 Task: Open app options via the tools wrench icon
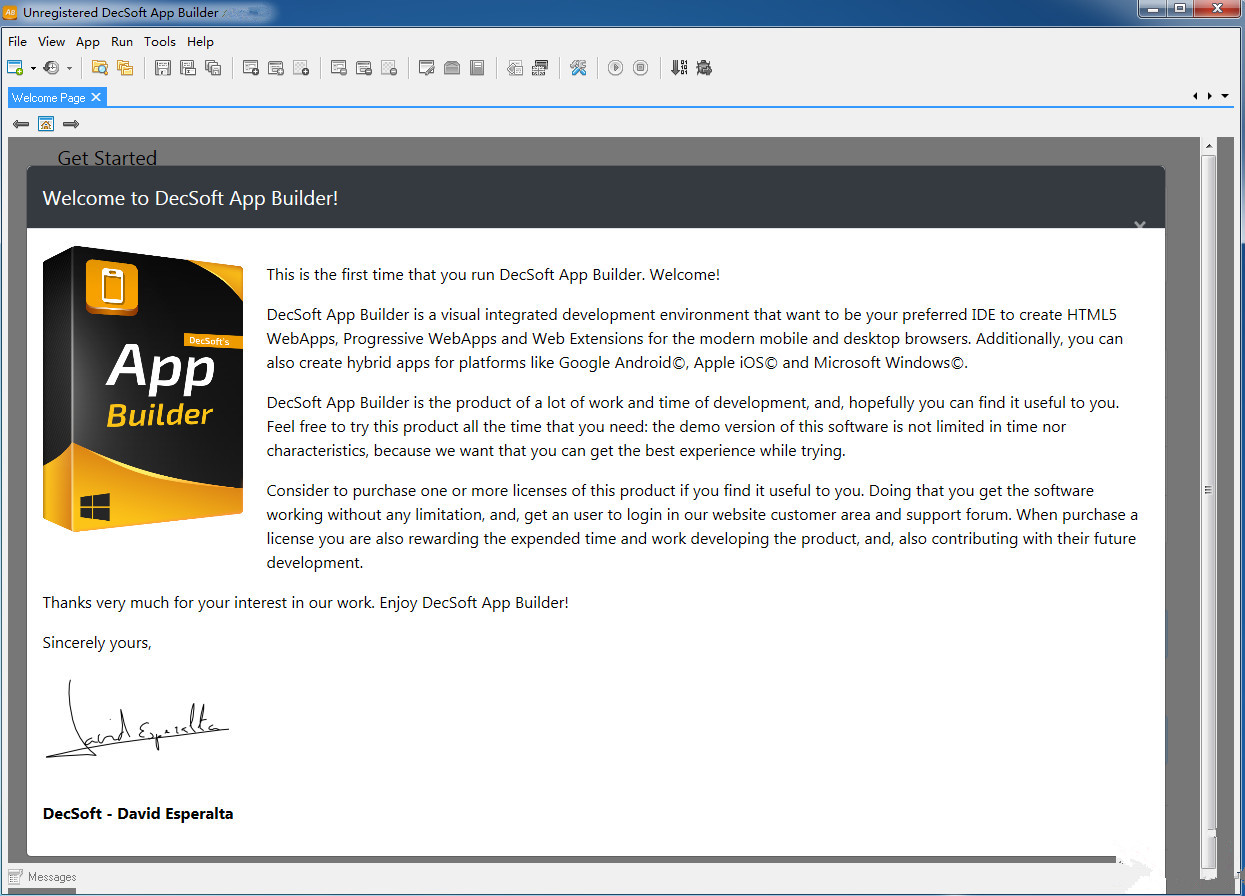(x=579, y=67)
